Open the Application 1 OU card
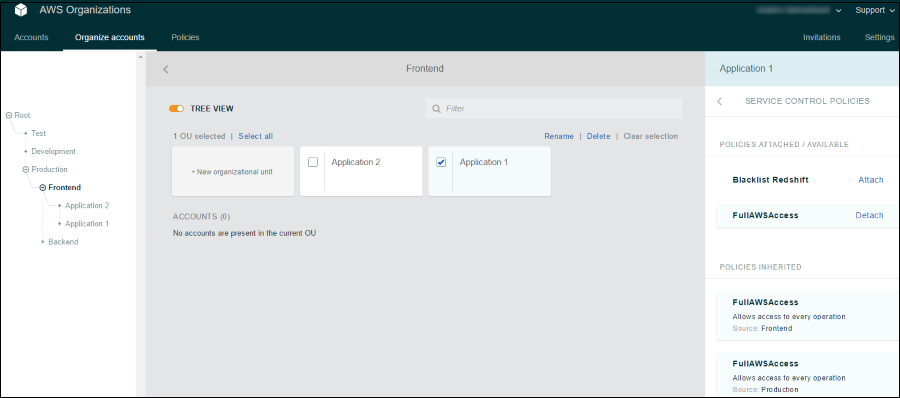This screenshot has width=900, height=398. tap(490, 171)
